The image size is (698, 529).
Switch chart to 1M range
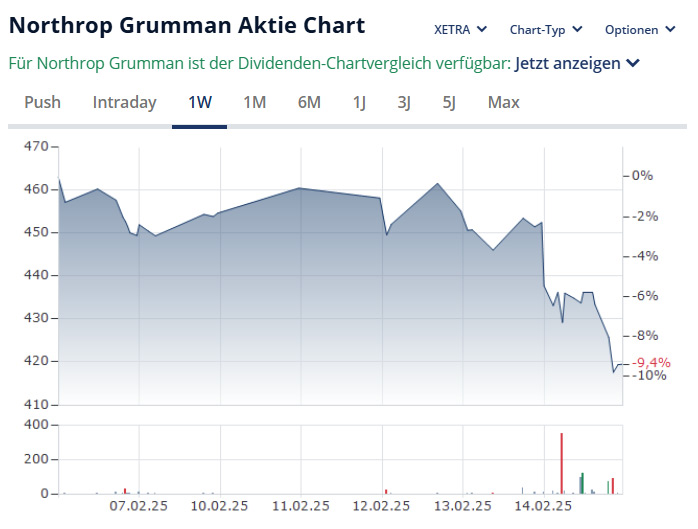pyautogui.click(x=254, y=102)
